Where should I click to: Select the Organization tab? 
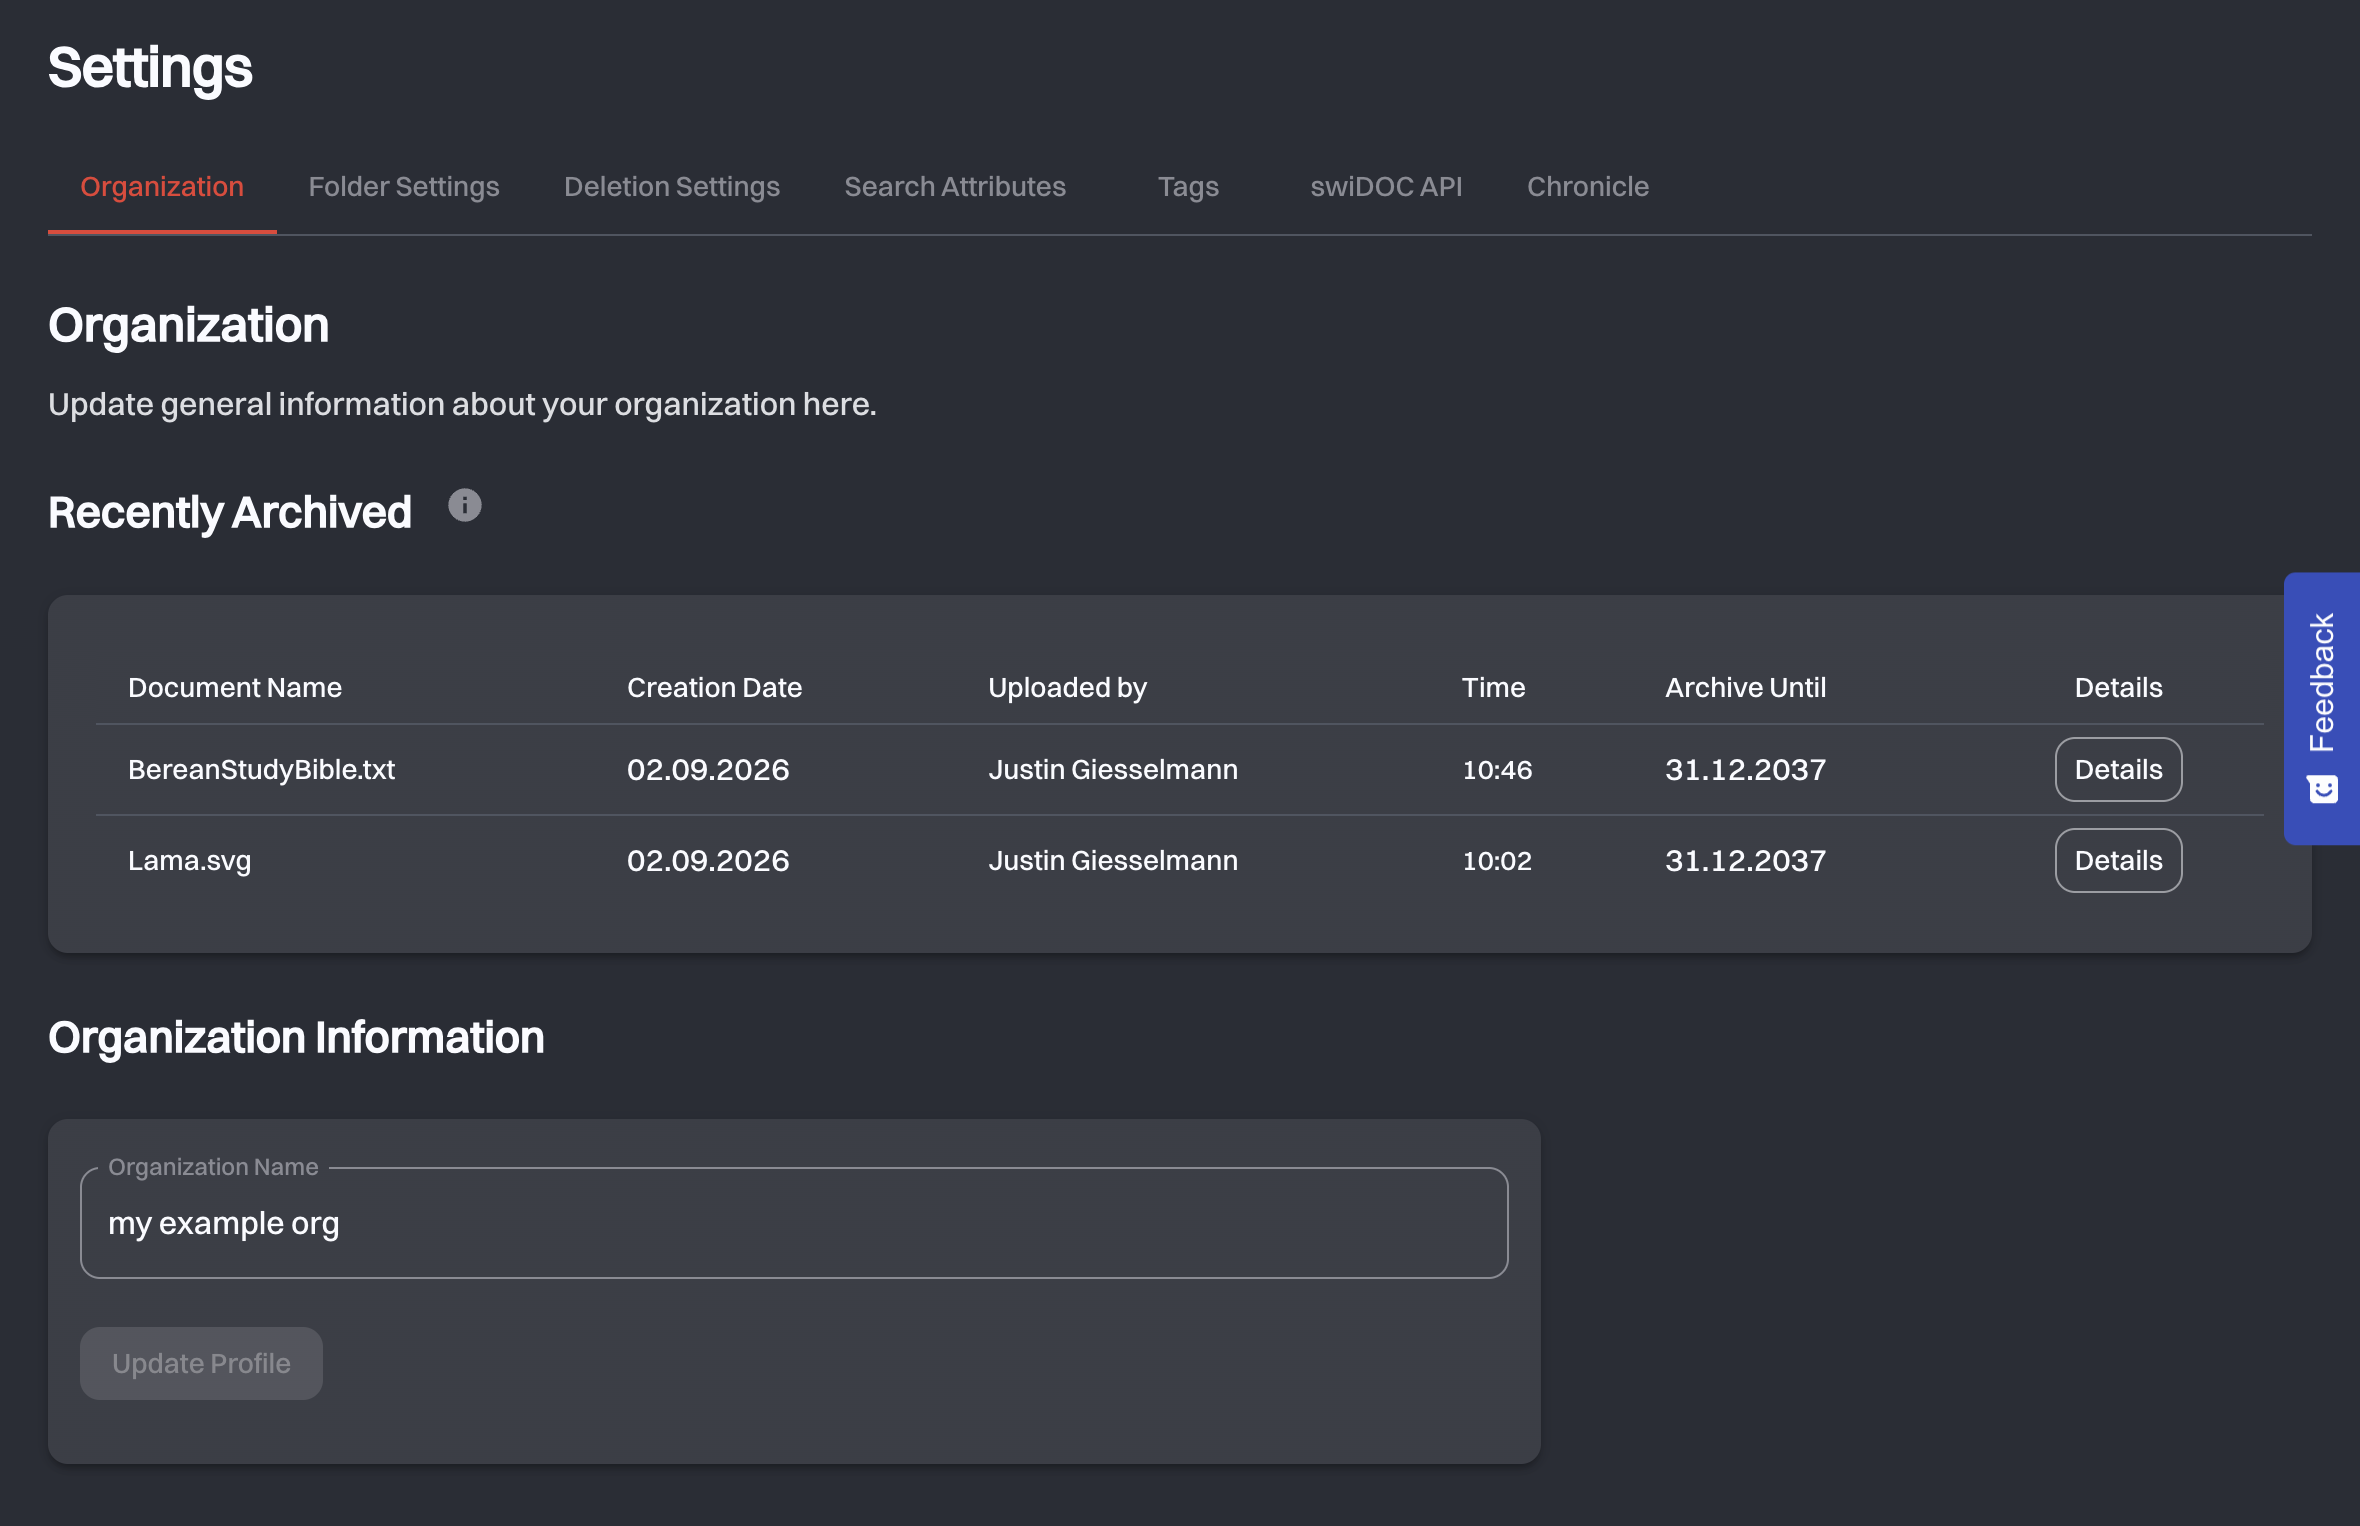[162, 187]
